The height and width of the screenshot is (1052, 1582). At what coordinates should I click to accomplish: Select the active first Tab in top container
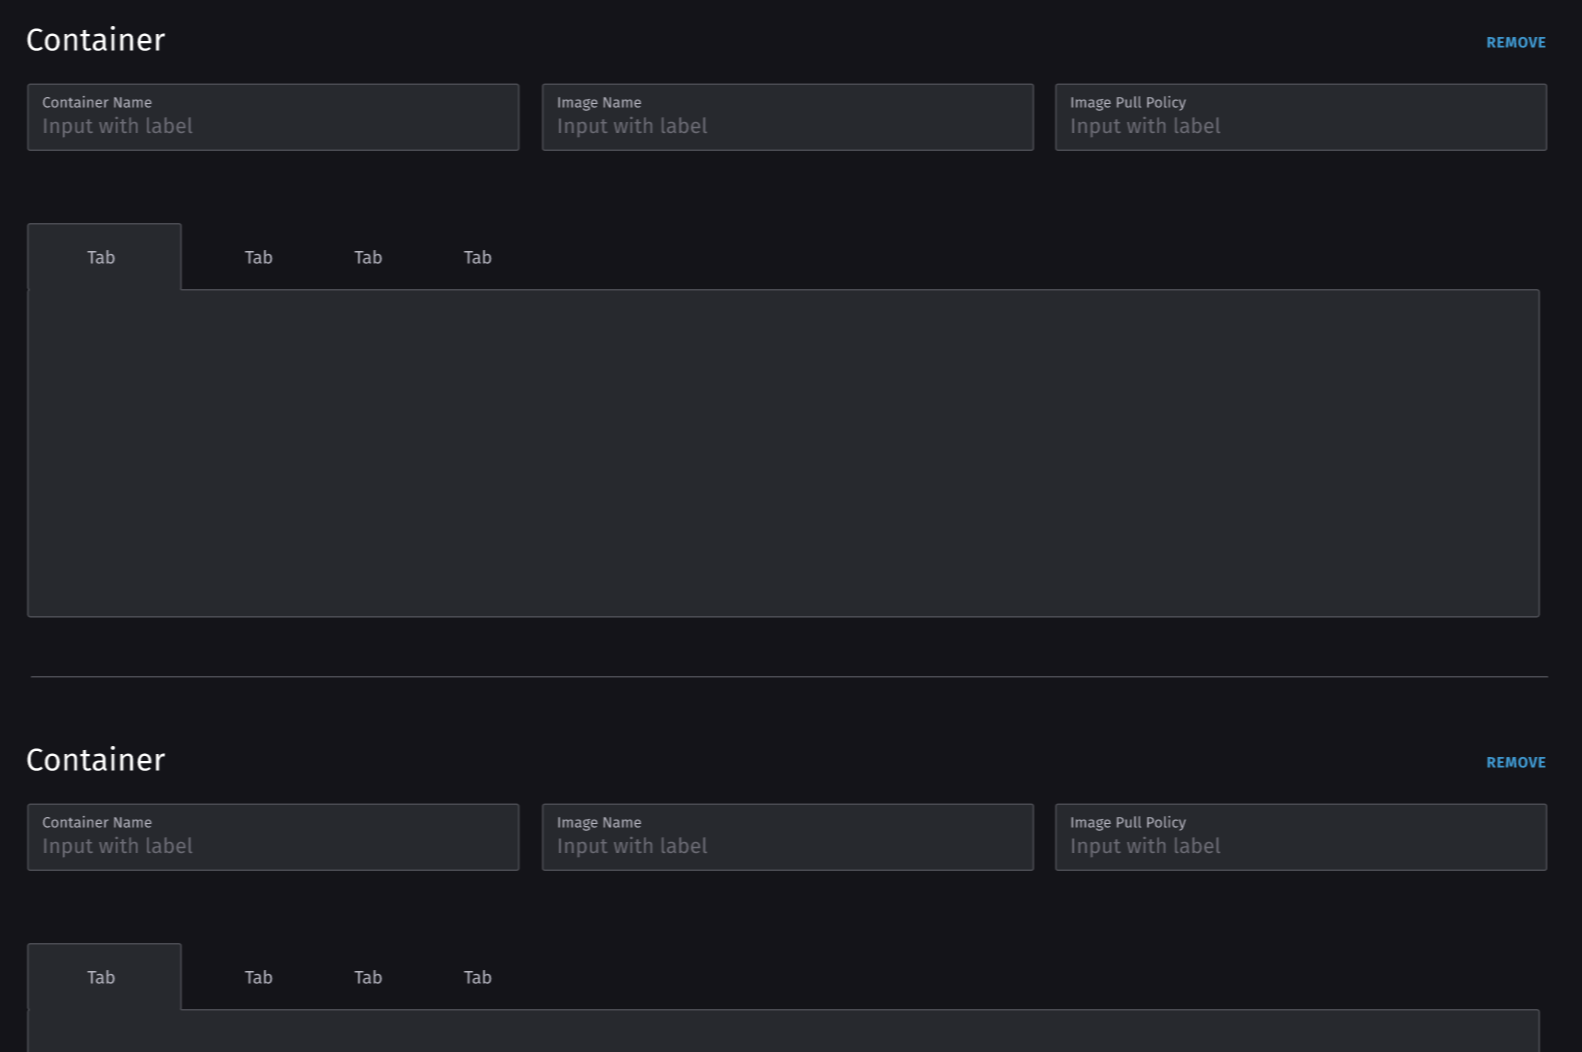tap(101, 257)
